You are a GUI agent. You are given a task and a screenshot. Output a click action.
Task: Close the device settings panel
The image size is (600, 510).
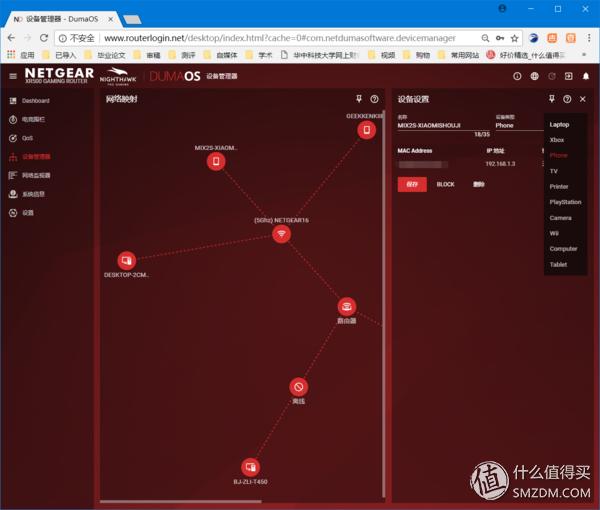coord(583,99)
